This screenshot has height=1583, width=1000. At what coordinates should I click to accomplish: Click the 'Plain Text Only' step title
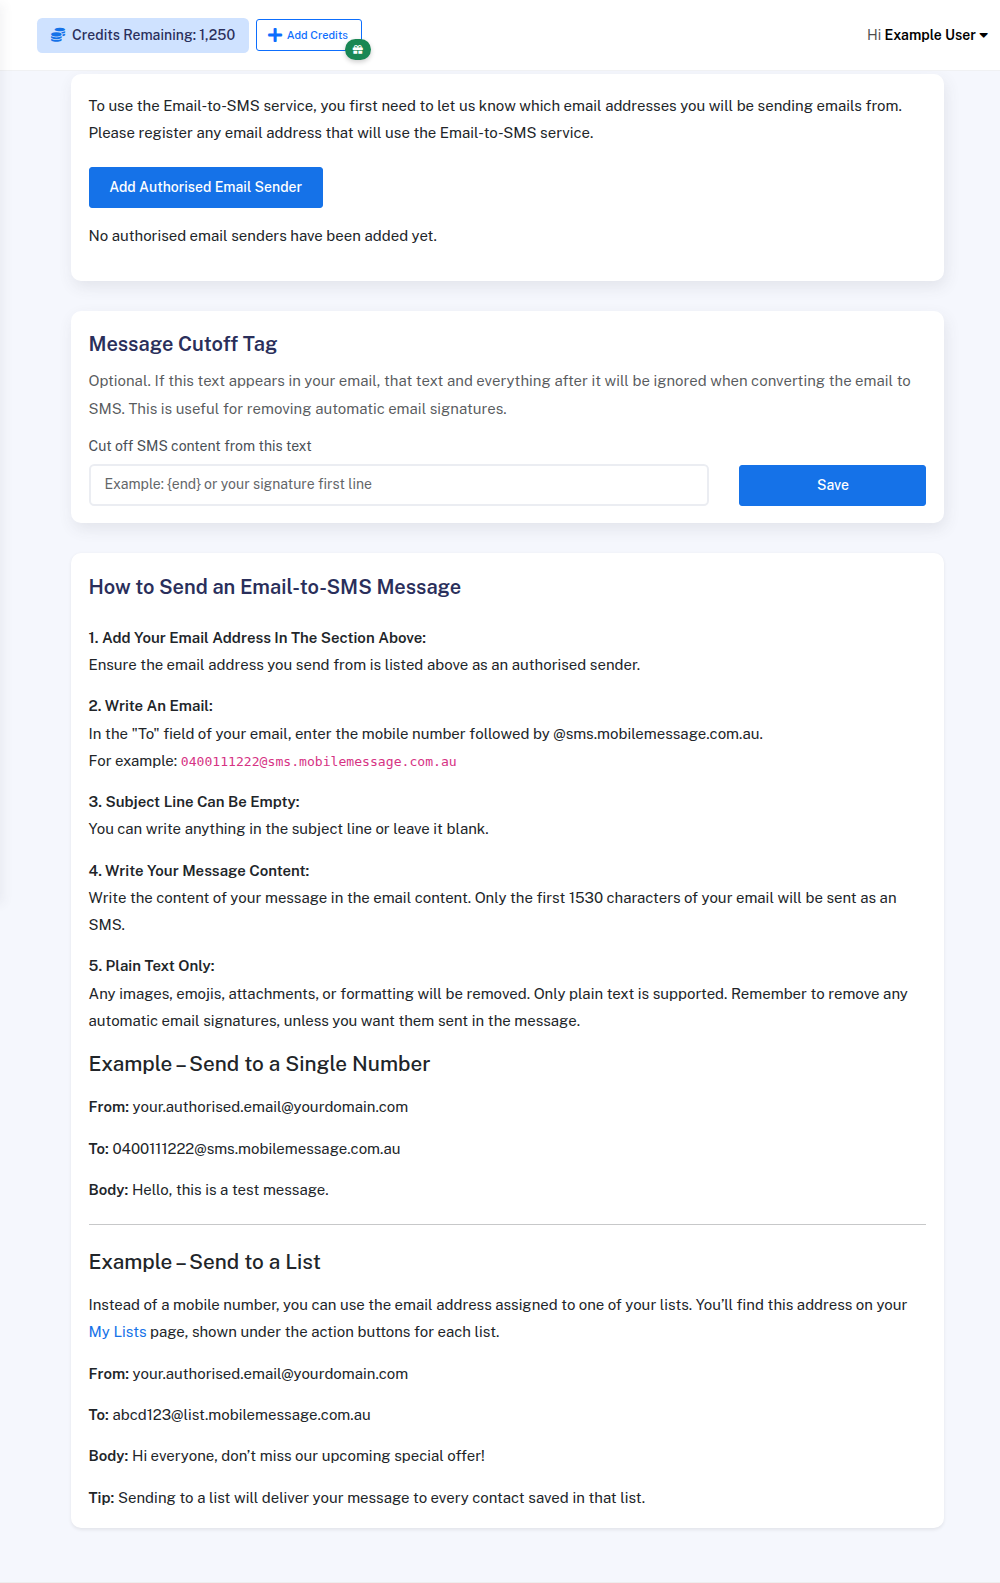[x=152, y=966]
